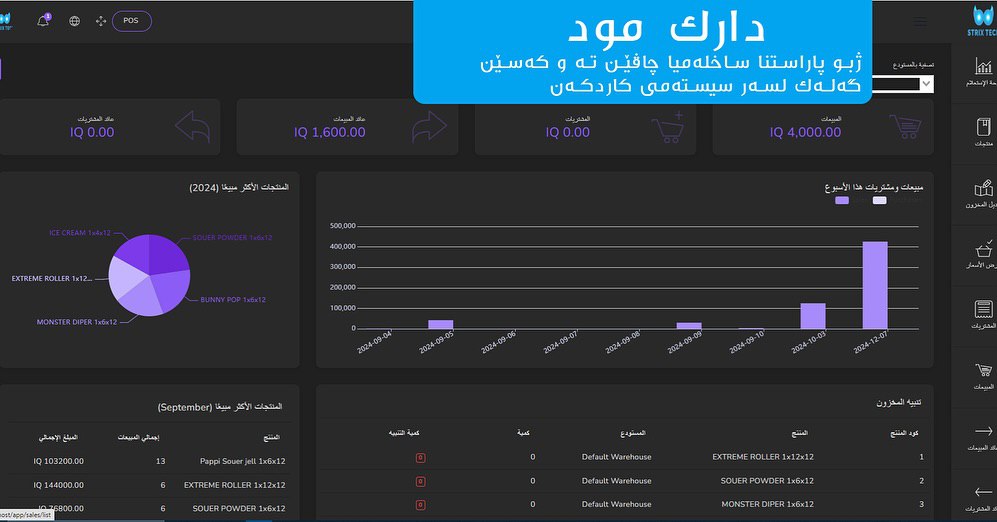The image size is (997, 522).
Task: Open dashboard chart icon in sidebar
Action: (983, 66)
